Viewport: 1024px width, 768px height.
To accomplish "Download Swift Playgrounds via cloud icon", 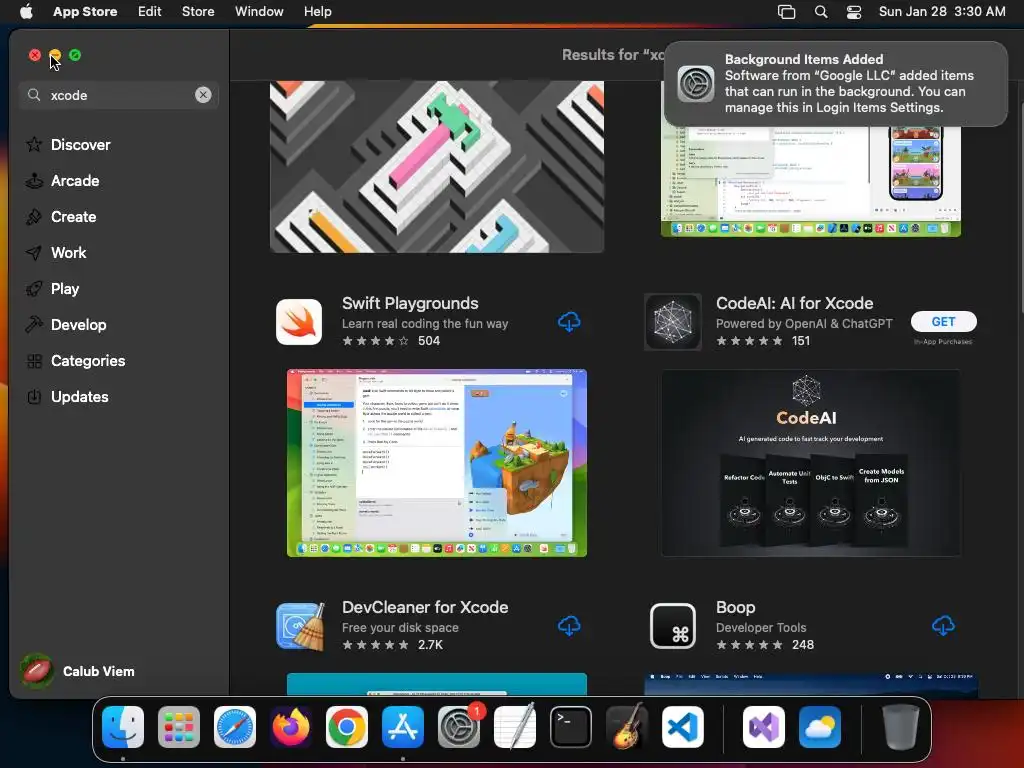I will click(569, 322).
